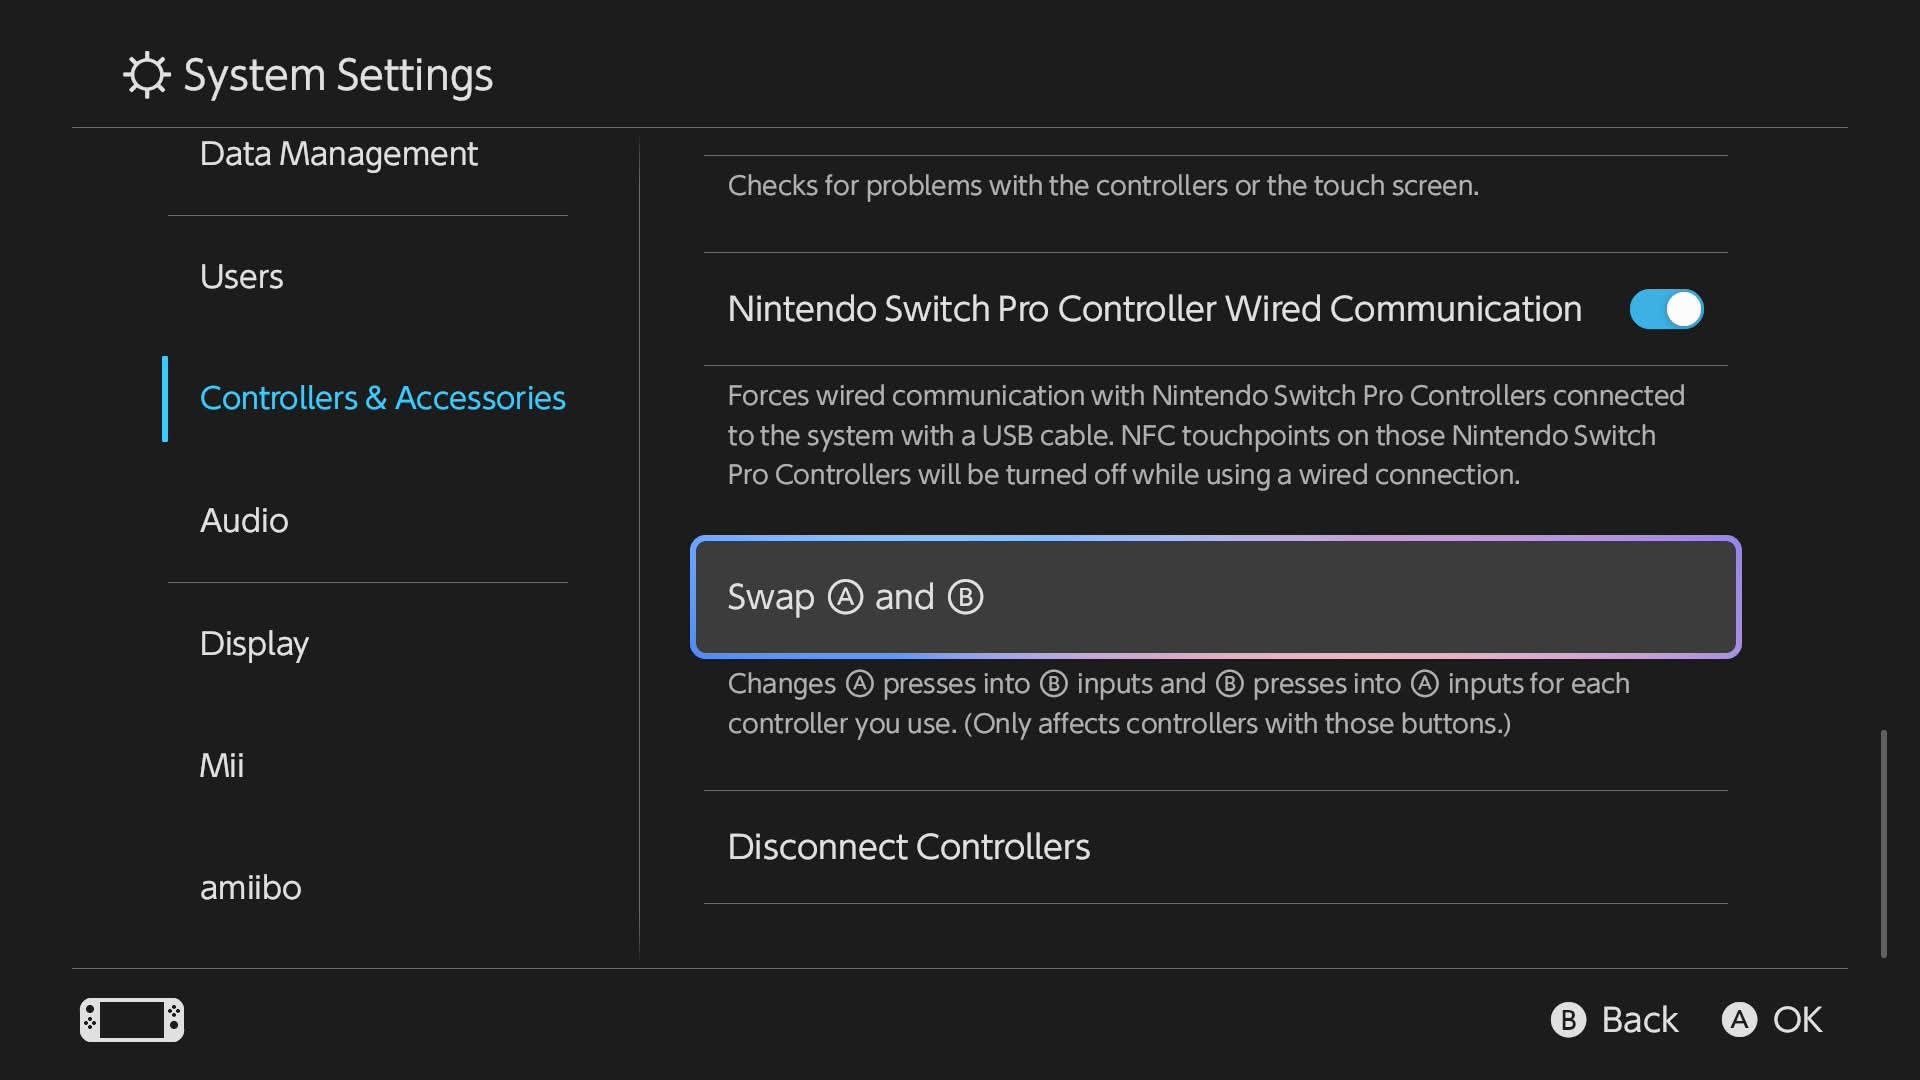This screenshot has height=1080, width=1920.
Task: Click the circled A icon in Swap title
Action: point(845,597)
